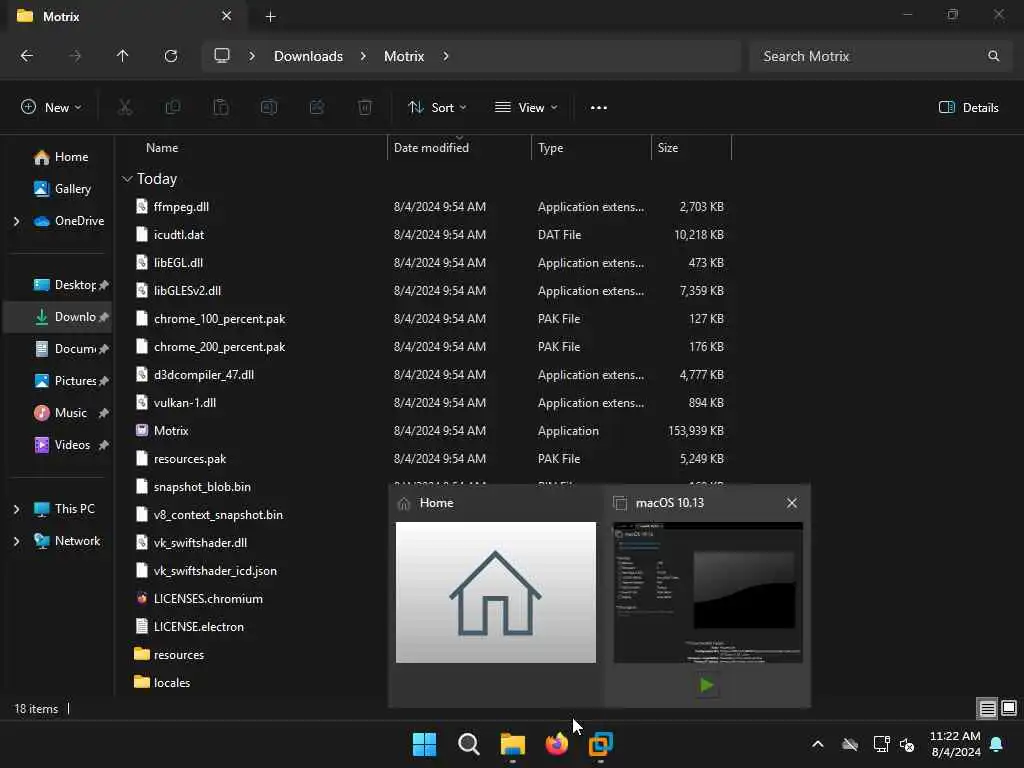1024x768 pixels.
Task: Sort by Name column header
Action: click(x=162, y=148)
